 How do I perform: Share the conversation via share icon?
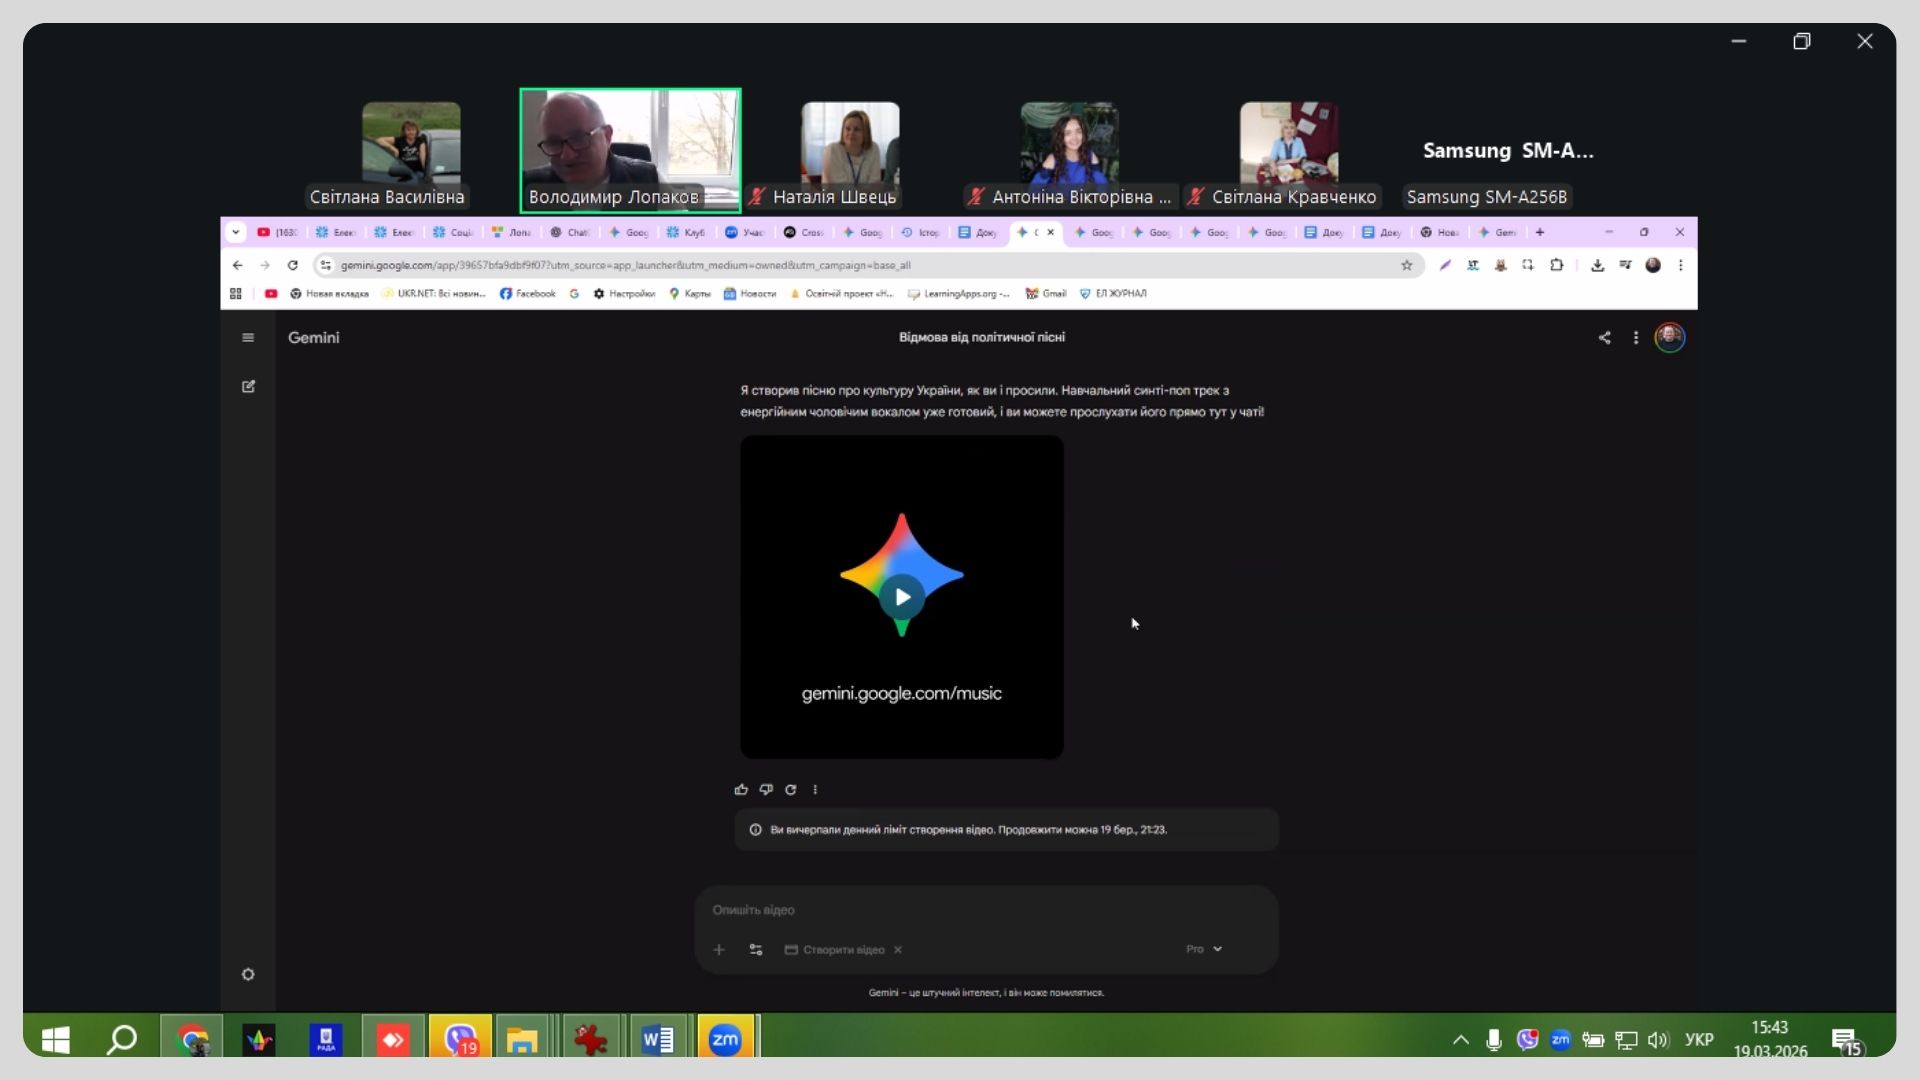pyautogui.click(x=1604, y=338)
